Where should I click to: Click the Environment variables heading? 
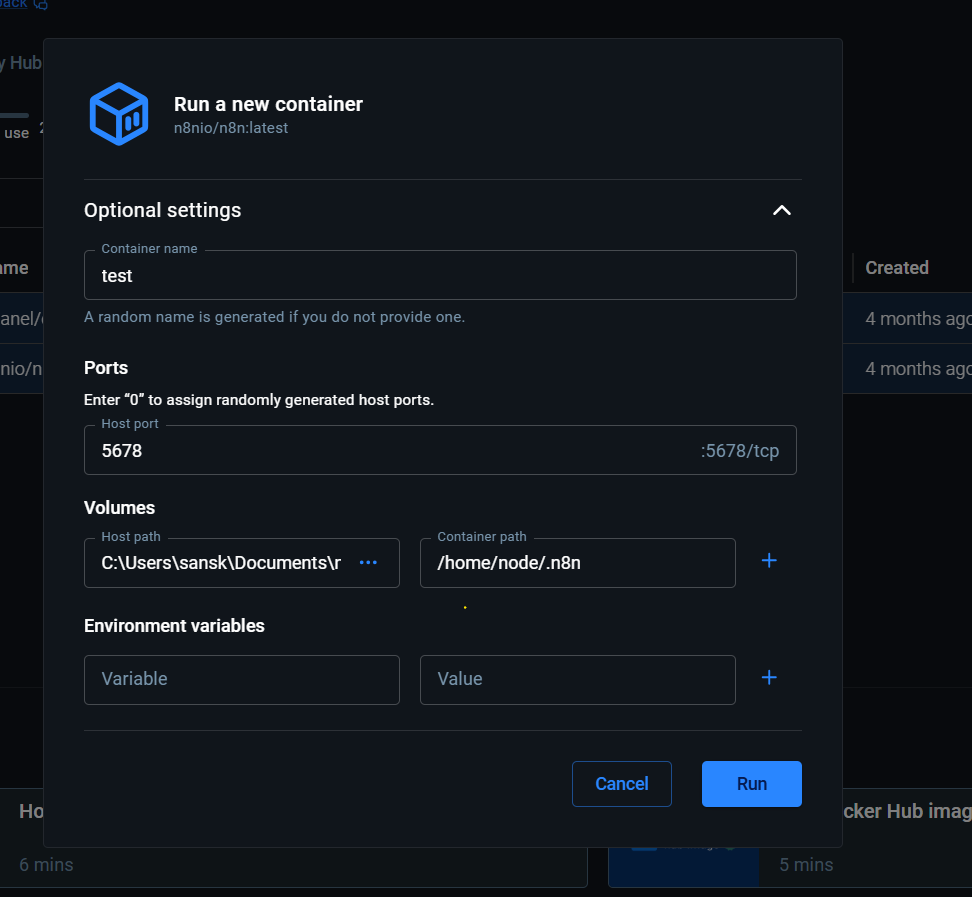point(174,626)
